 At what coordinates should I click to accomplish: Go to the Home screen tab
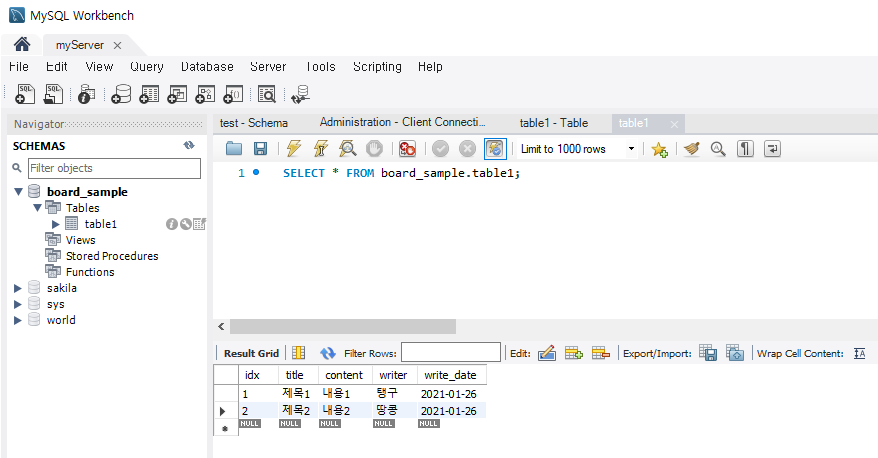click(x=22, y=44)
